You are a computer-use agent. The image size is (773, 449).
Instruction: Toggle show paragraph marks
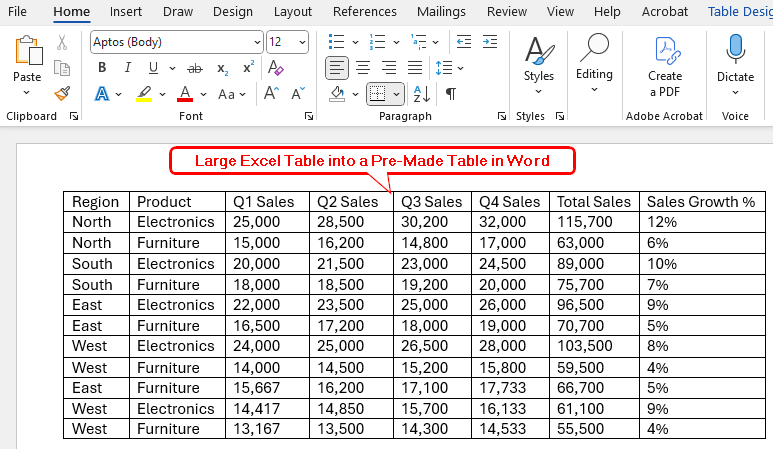pos(451,94)
